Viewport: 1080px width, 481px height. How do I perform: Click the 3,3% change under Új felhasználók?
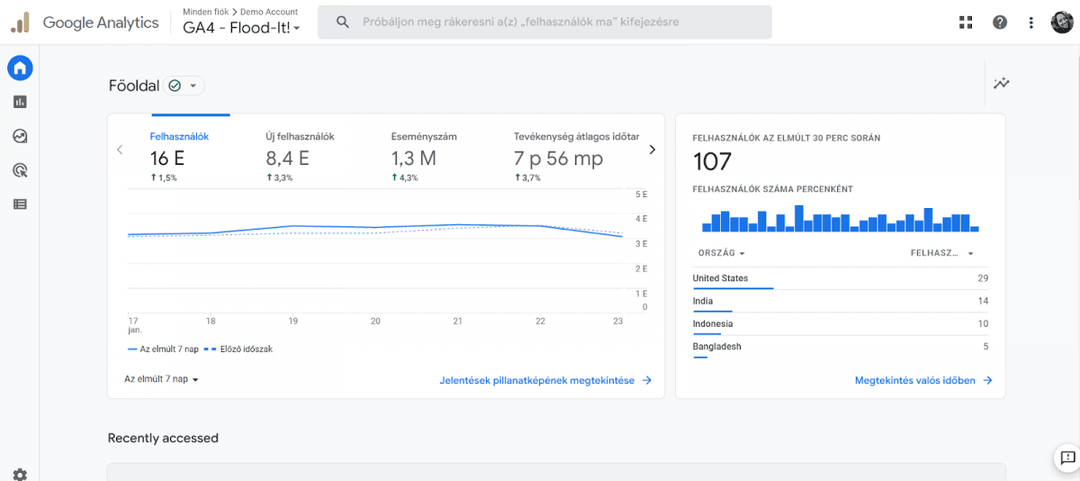[x=279, y=178]
